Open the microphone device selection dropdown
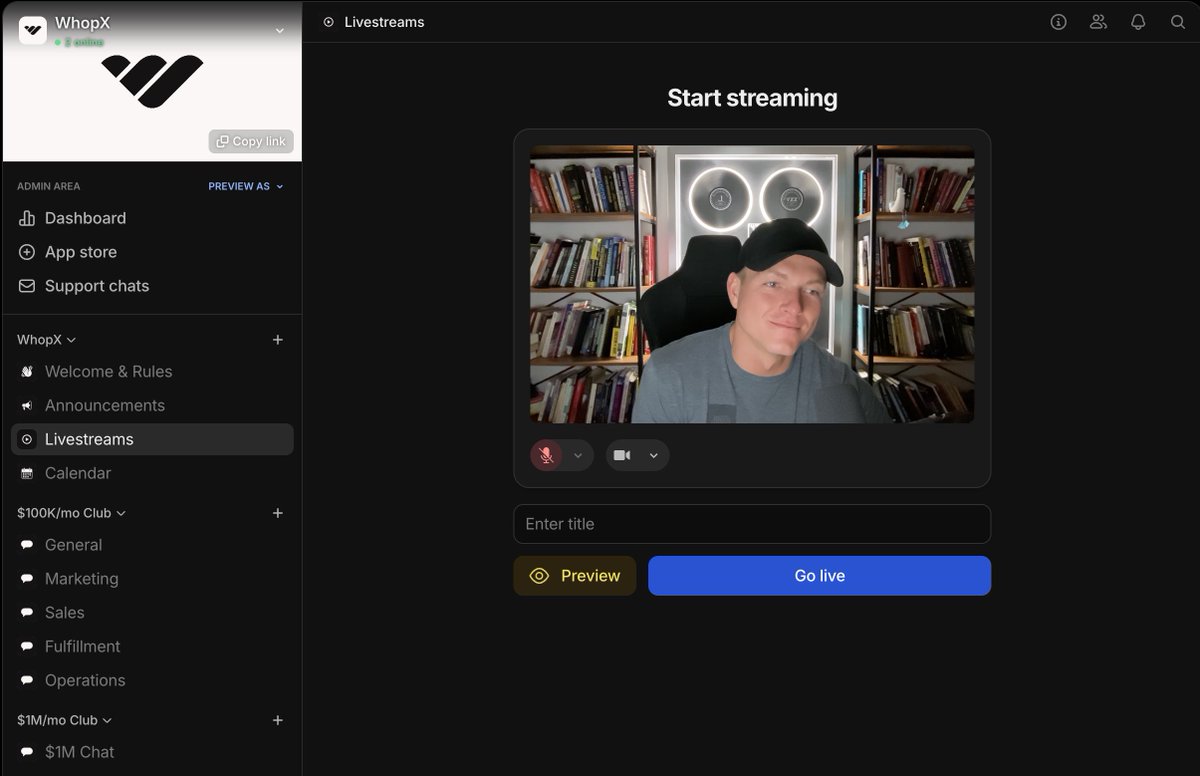Screen dimensions: 1200x776 [x=578, y=455]
